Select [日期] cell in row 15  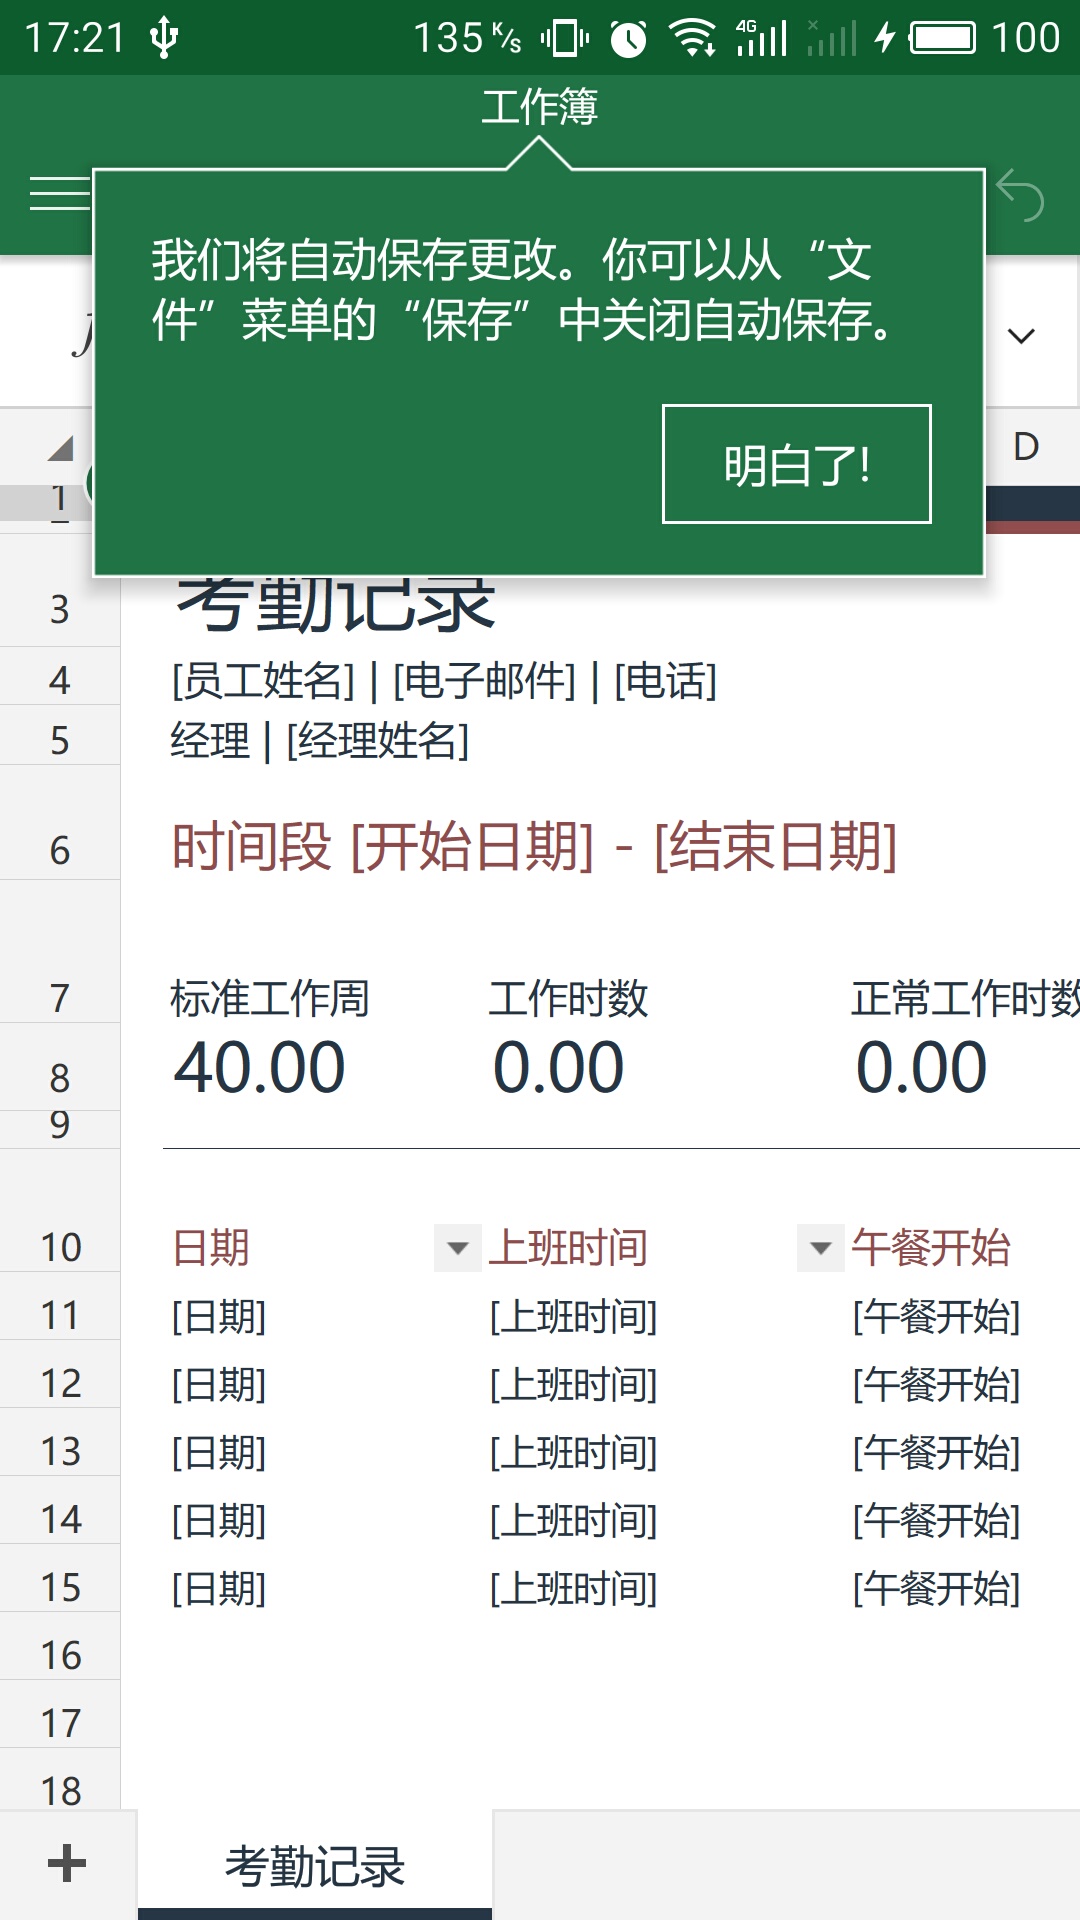(219, 1588)
